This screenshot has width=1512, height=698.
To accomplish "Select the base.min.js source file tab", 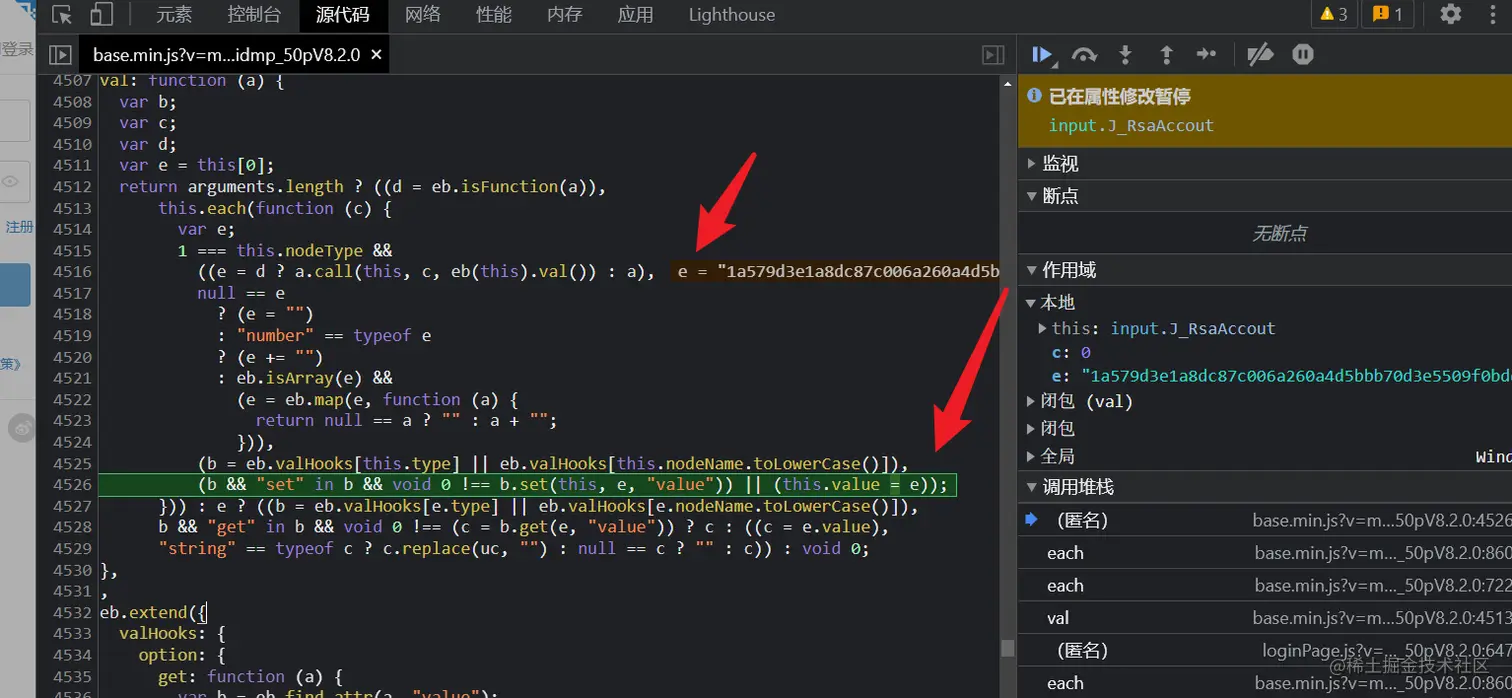I will (227, 55).
